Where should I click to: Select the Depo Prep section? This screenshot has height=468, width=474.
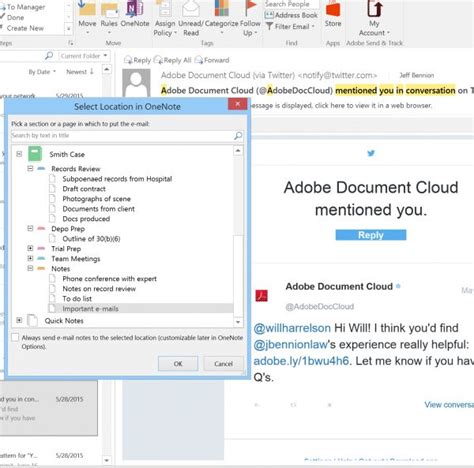(x=68, y=229)
